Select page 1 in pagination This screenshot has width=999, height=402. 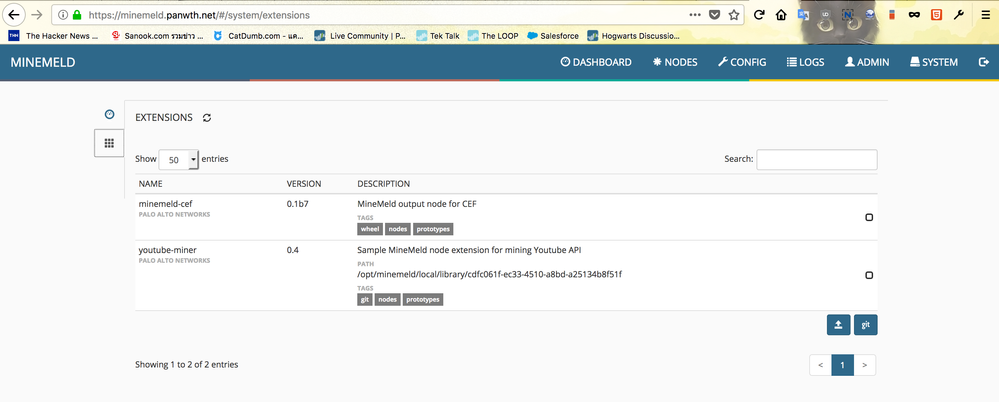point(842,365)
